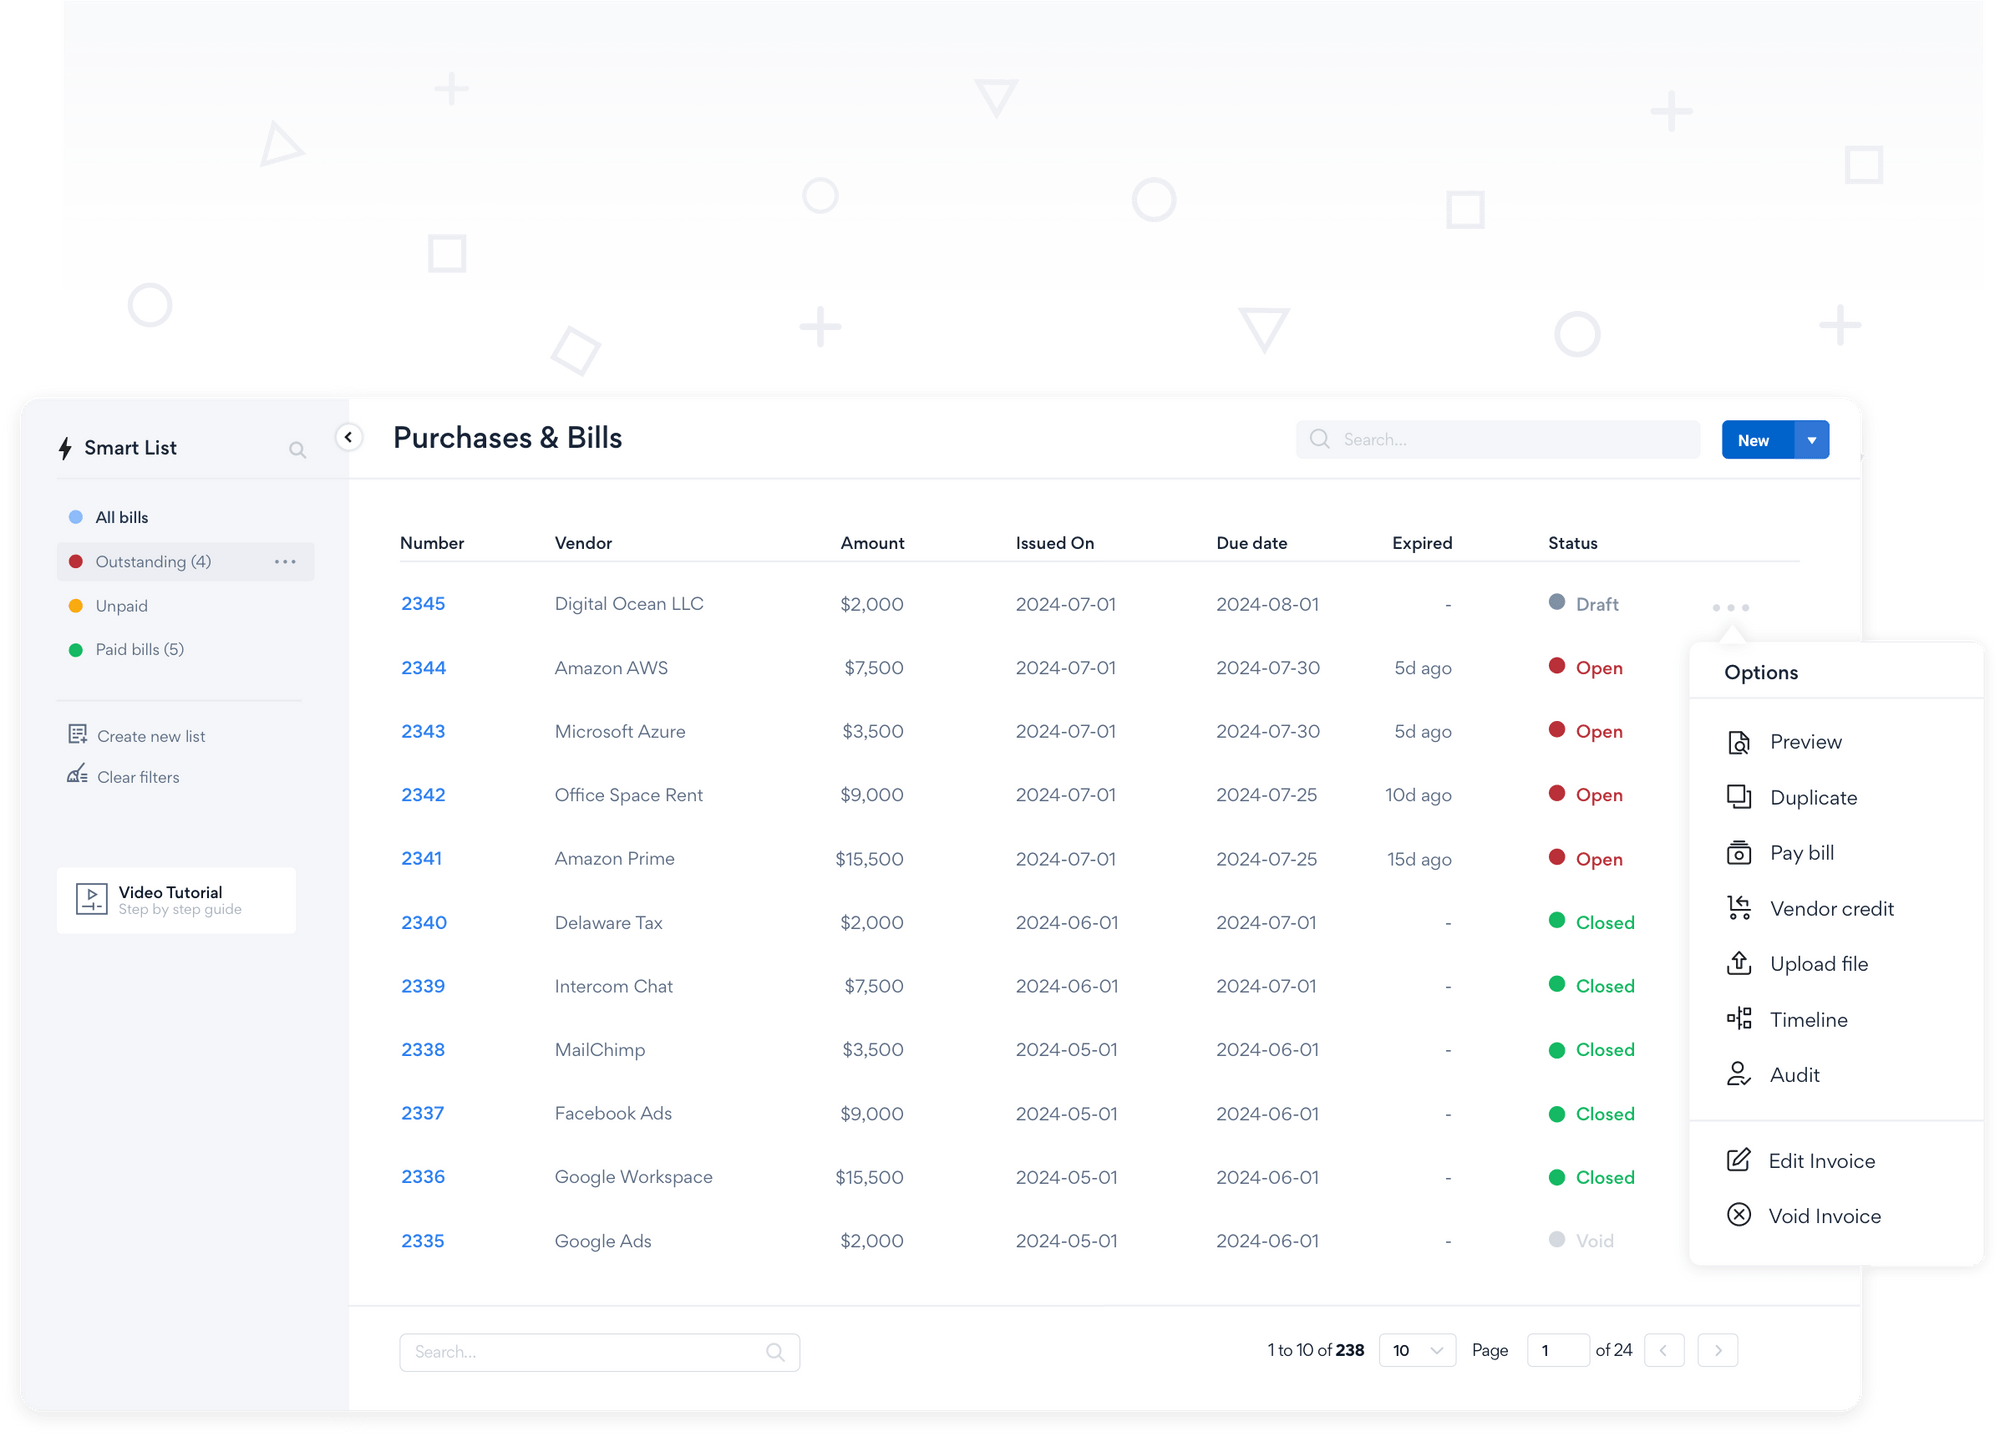Choose Preview from the Options menu
This screenshot has height=1437, width=2000.
pyautogui.click(x=1805, y=741)
